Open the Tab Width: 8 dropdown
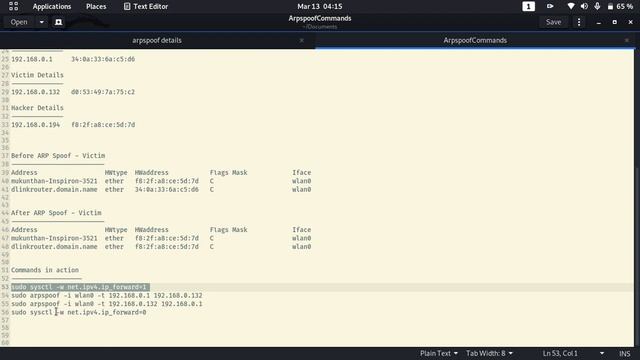This screenshot has width=640, height=360. coord(489,353)
